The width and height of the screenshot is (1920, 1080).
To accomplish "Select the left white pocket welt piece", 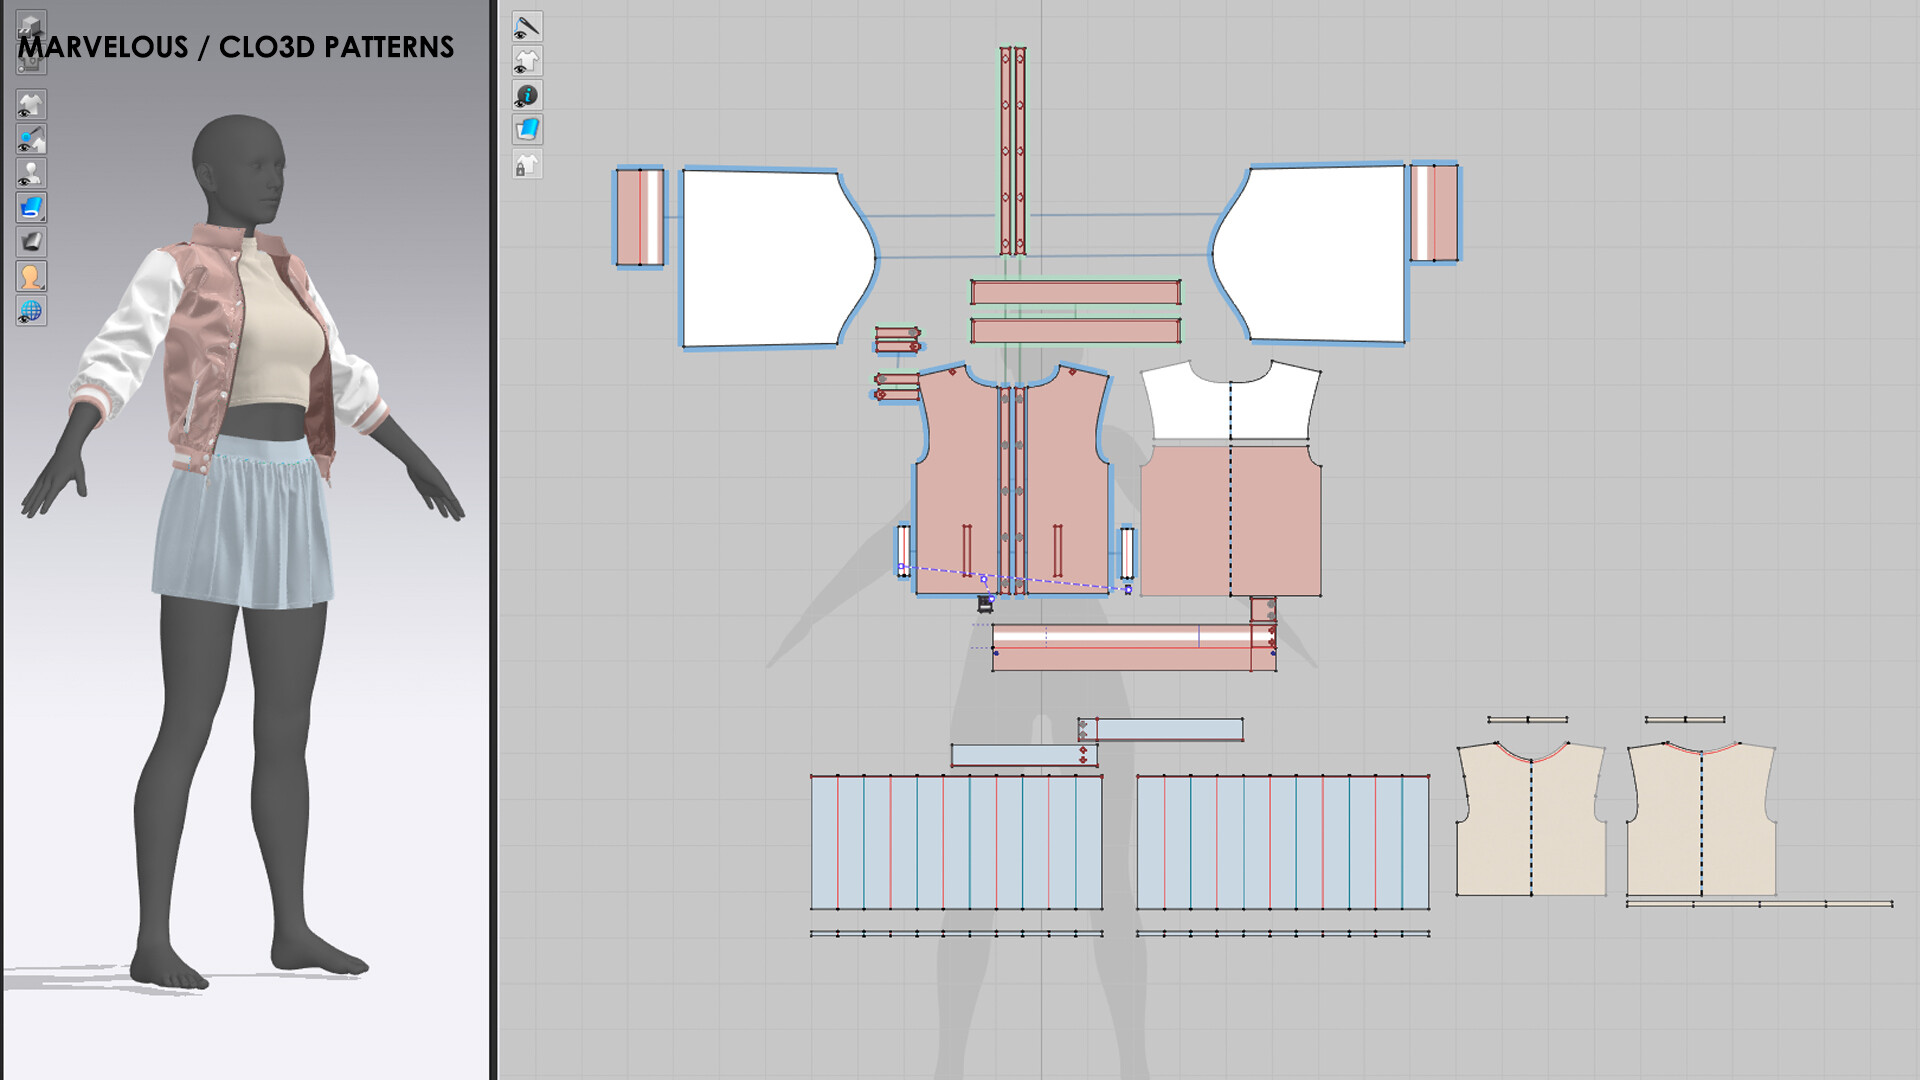I will [903, 551].
